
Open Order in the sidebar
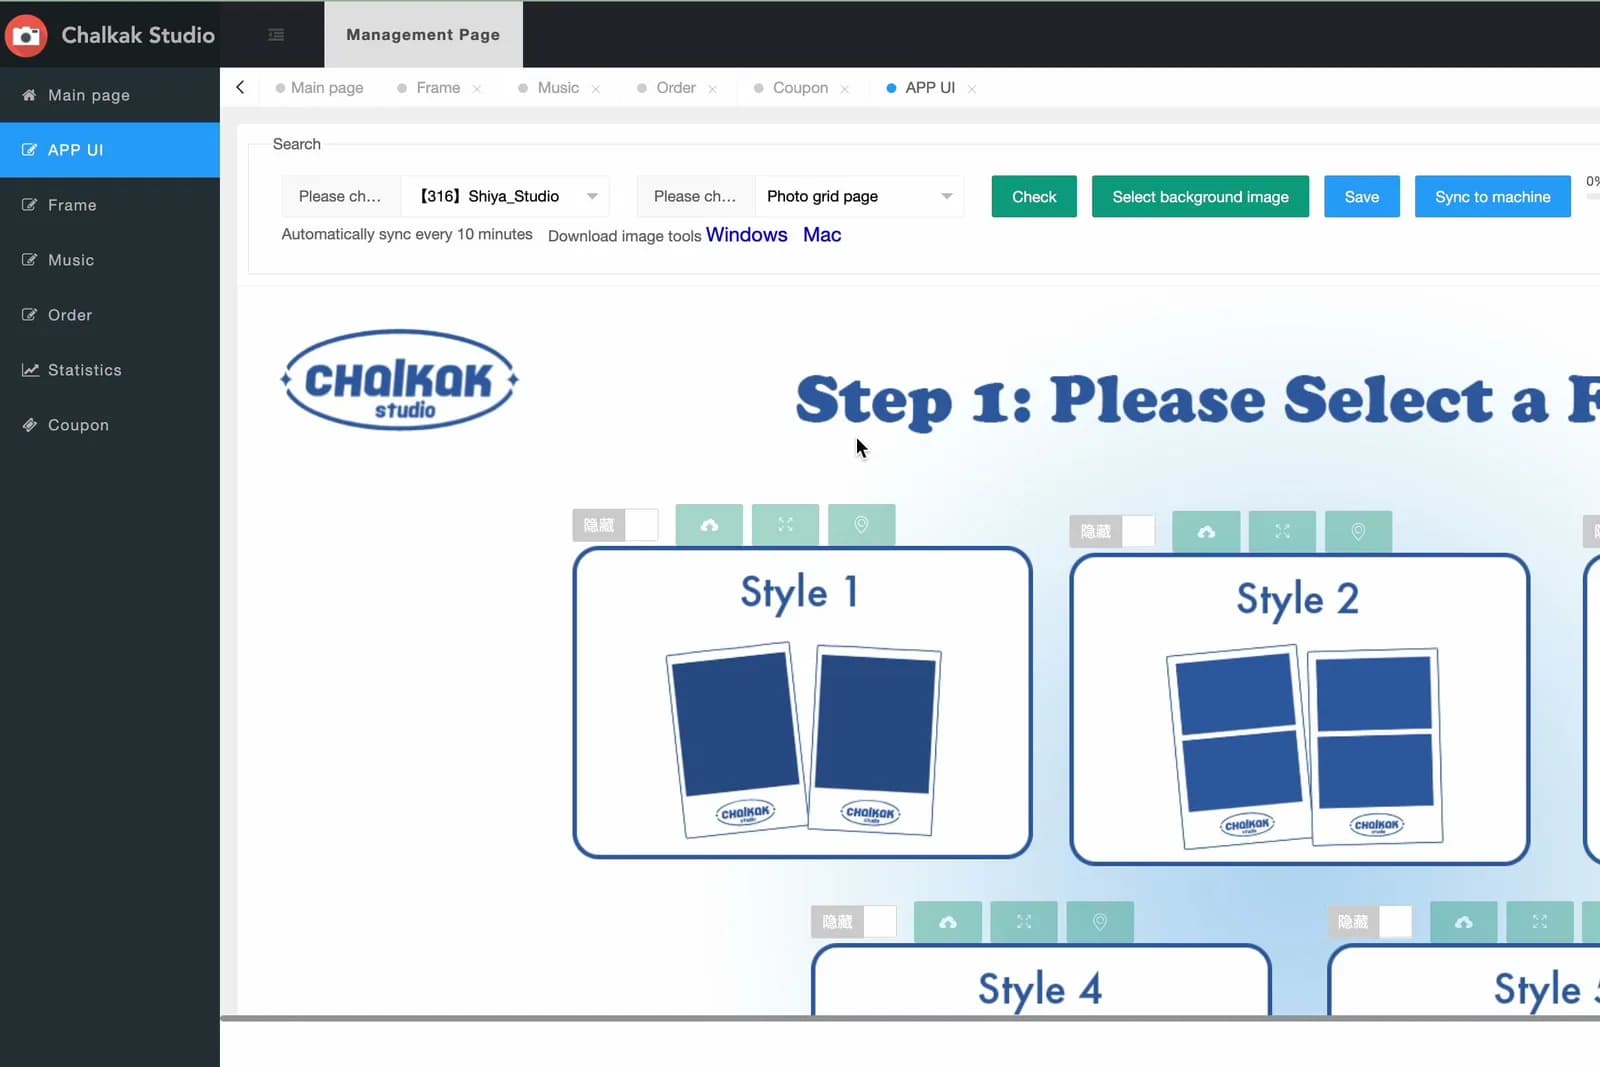[110, 315]
